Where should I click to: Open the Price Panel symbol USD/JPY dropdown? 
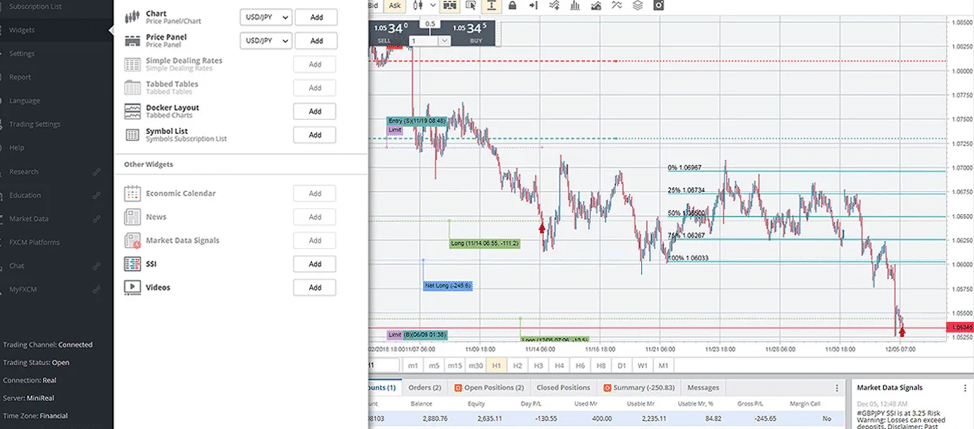(x=265, y=41)
